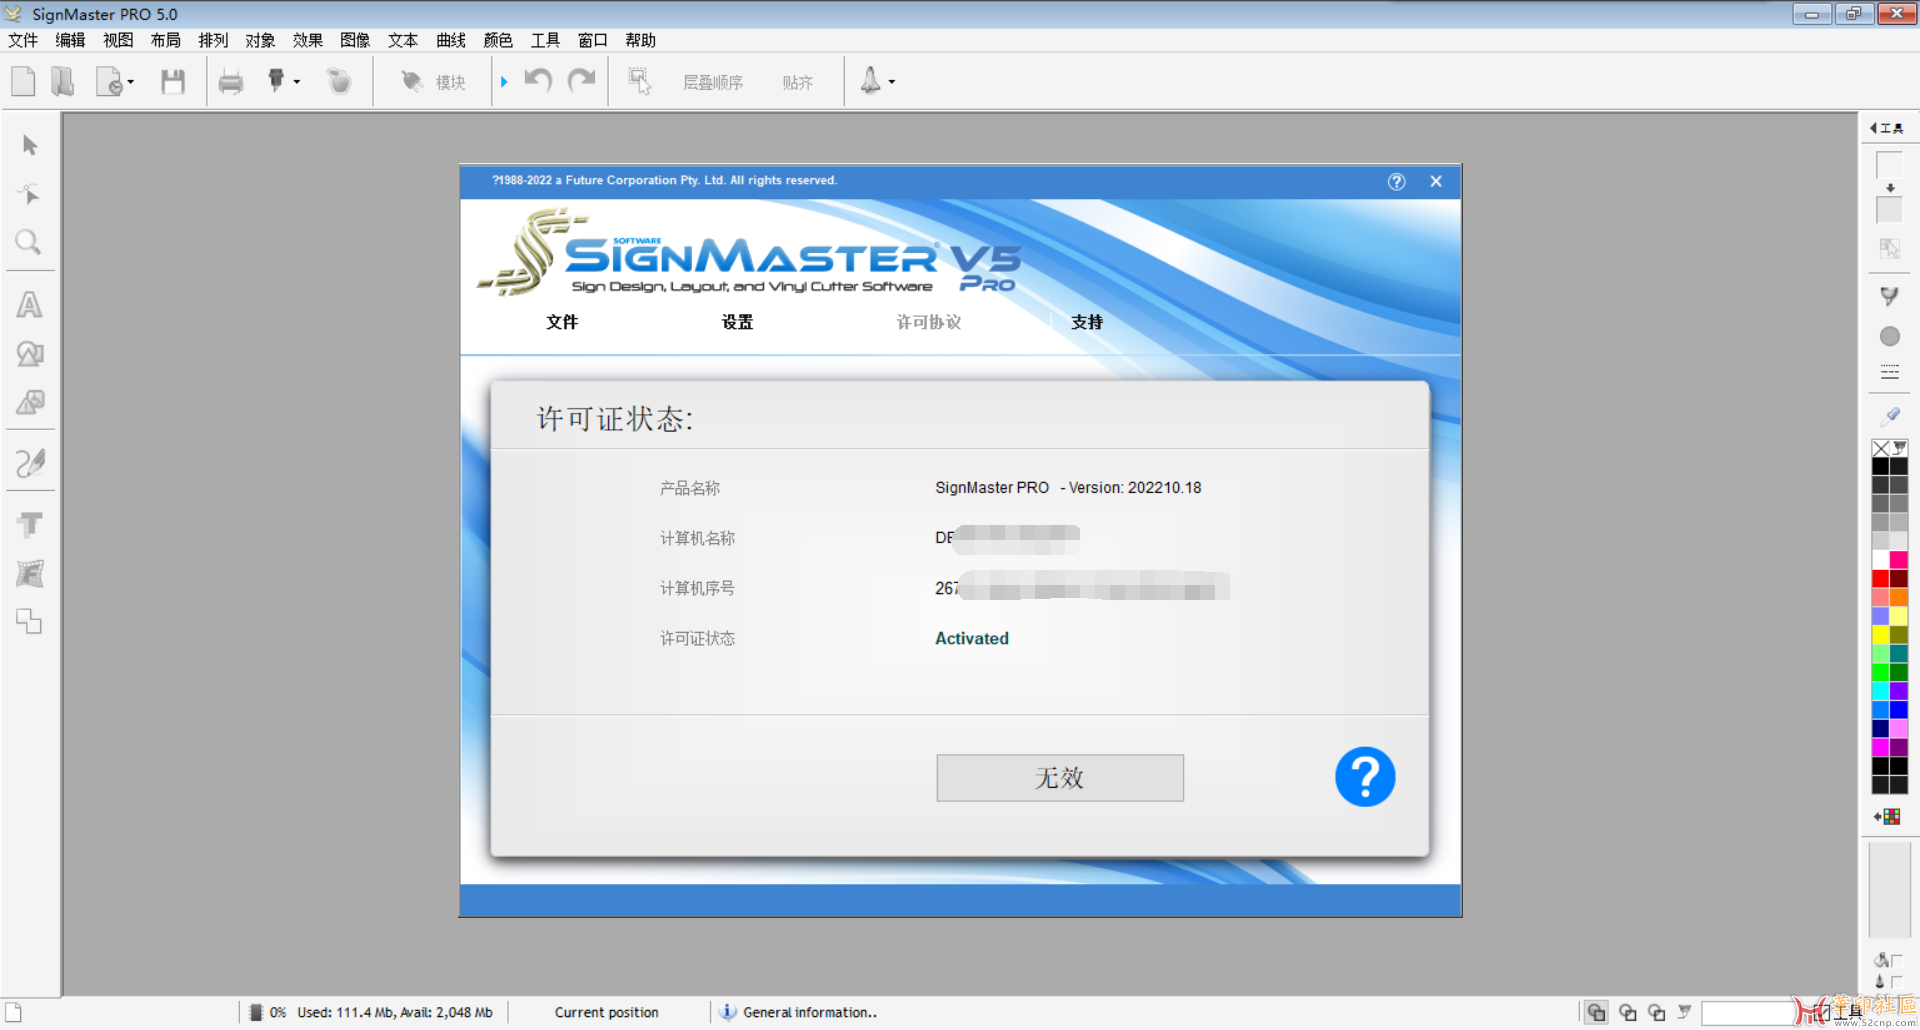1920x1030 pixels.
Task: Select the pen drawing tool
Action: [30, 462]
